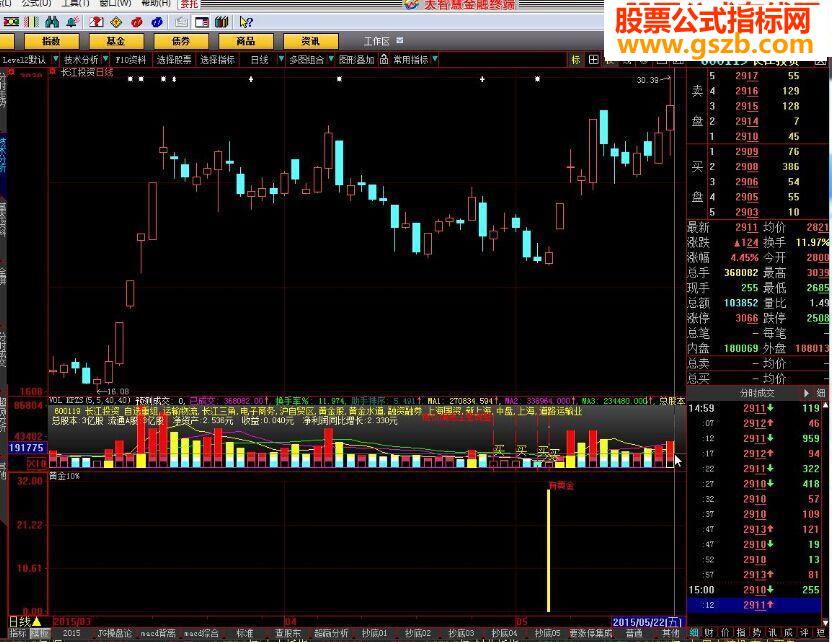Toggle the grid layout icon near top right
Image resolution: width=832 pixels, height=642 pixels.
pos(594,59)
